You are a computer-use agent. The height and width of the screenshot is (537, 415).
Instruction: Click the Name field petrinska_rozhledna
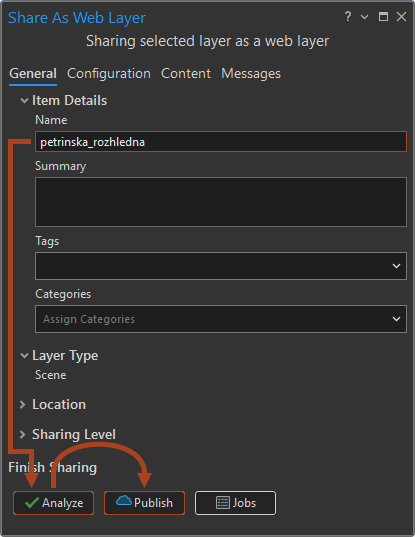click(x=221, y=142)
